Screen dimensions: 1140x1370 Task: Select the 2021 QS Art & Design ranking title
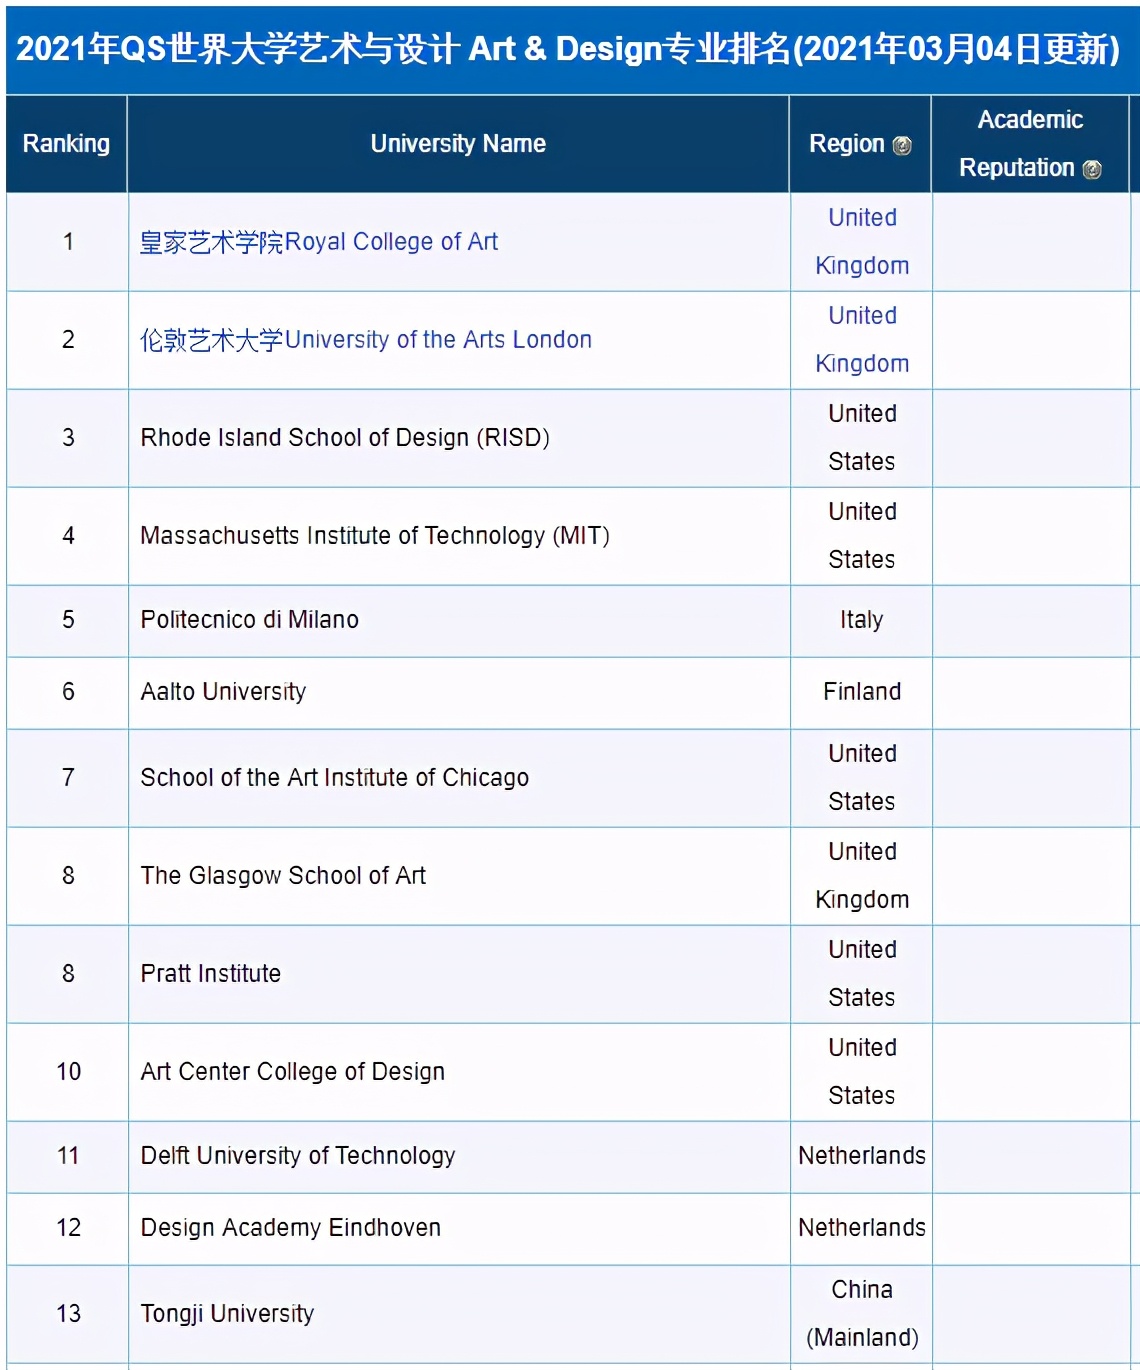click(568, 48)
